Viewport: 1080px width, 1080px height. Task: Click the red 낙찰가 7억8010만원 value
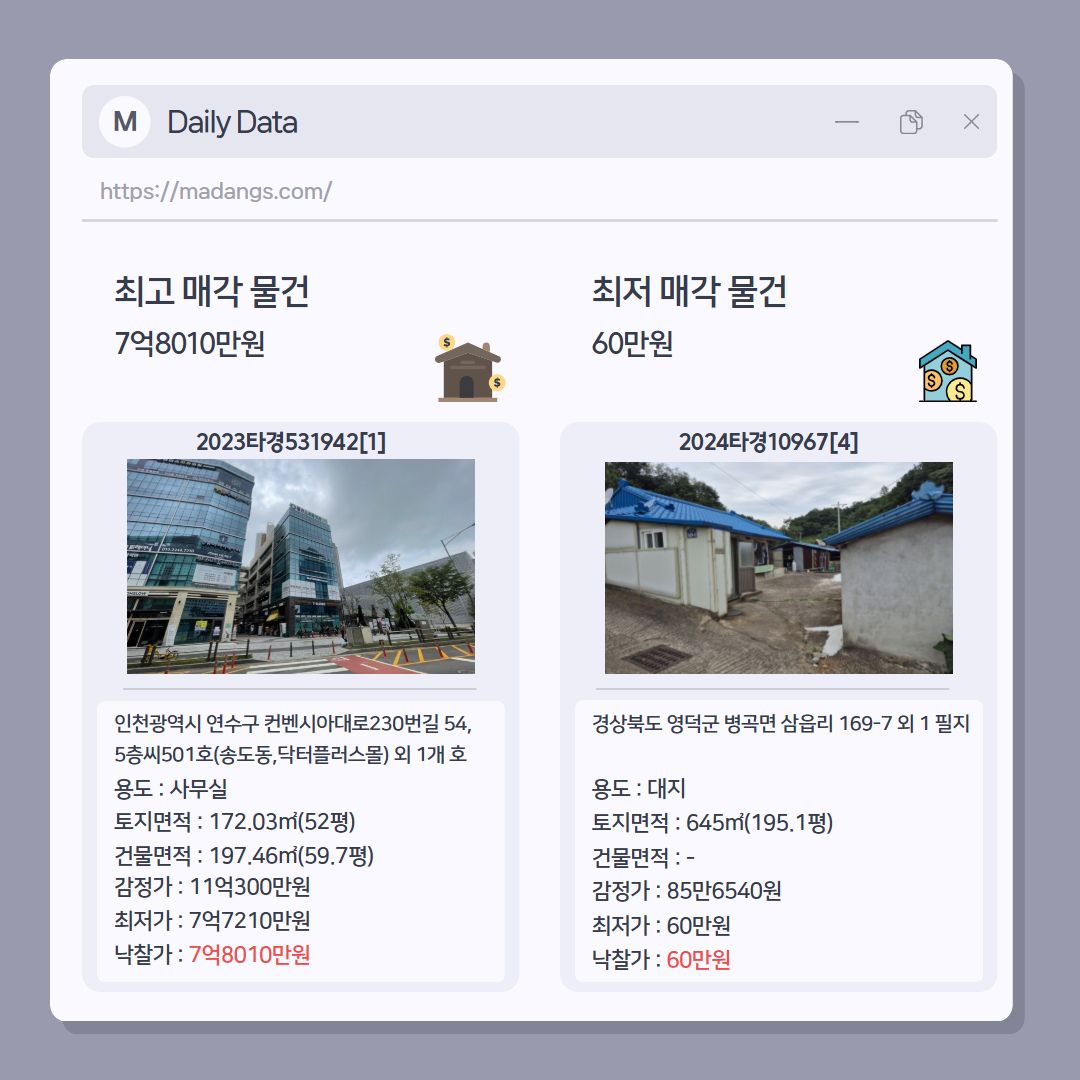(249, 955)
